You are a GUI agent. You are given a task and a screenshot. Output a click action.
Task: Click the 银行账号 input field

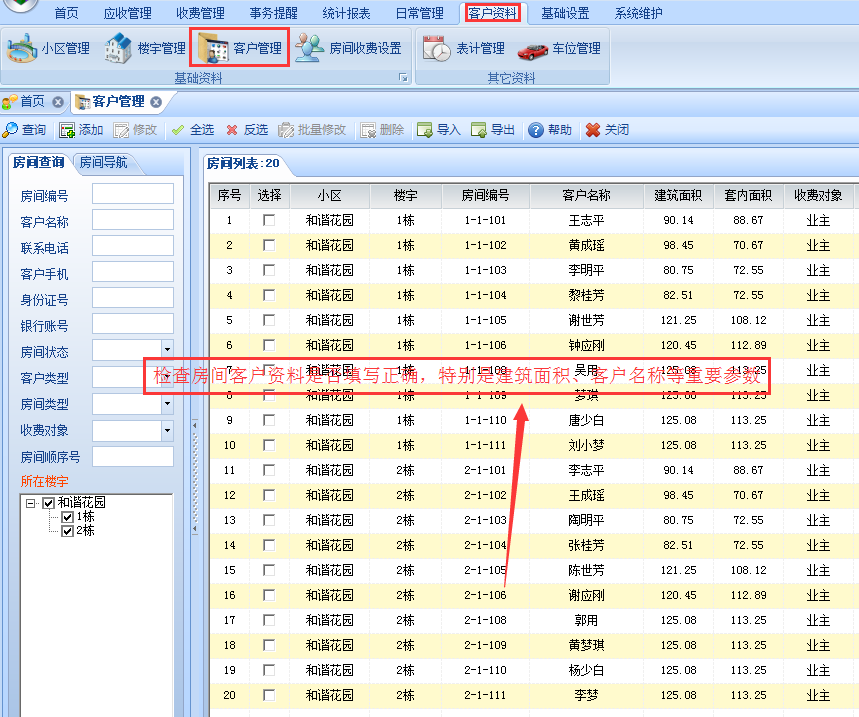[133, 324]
